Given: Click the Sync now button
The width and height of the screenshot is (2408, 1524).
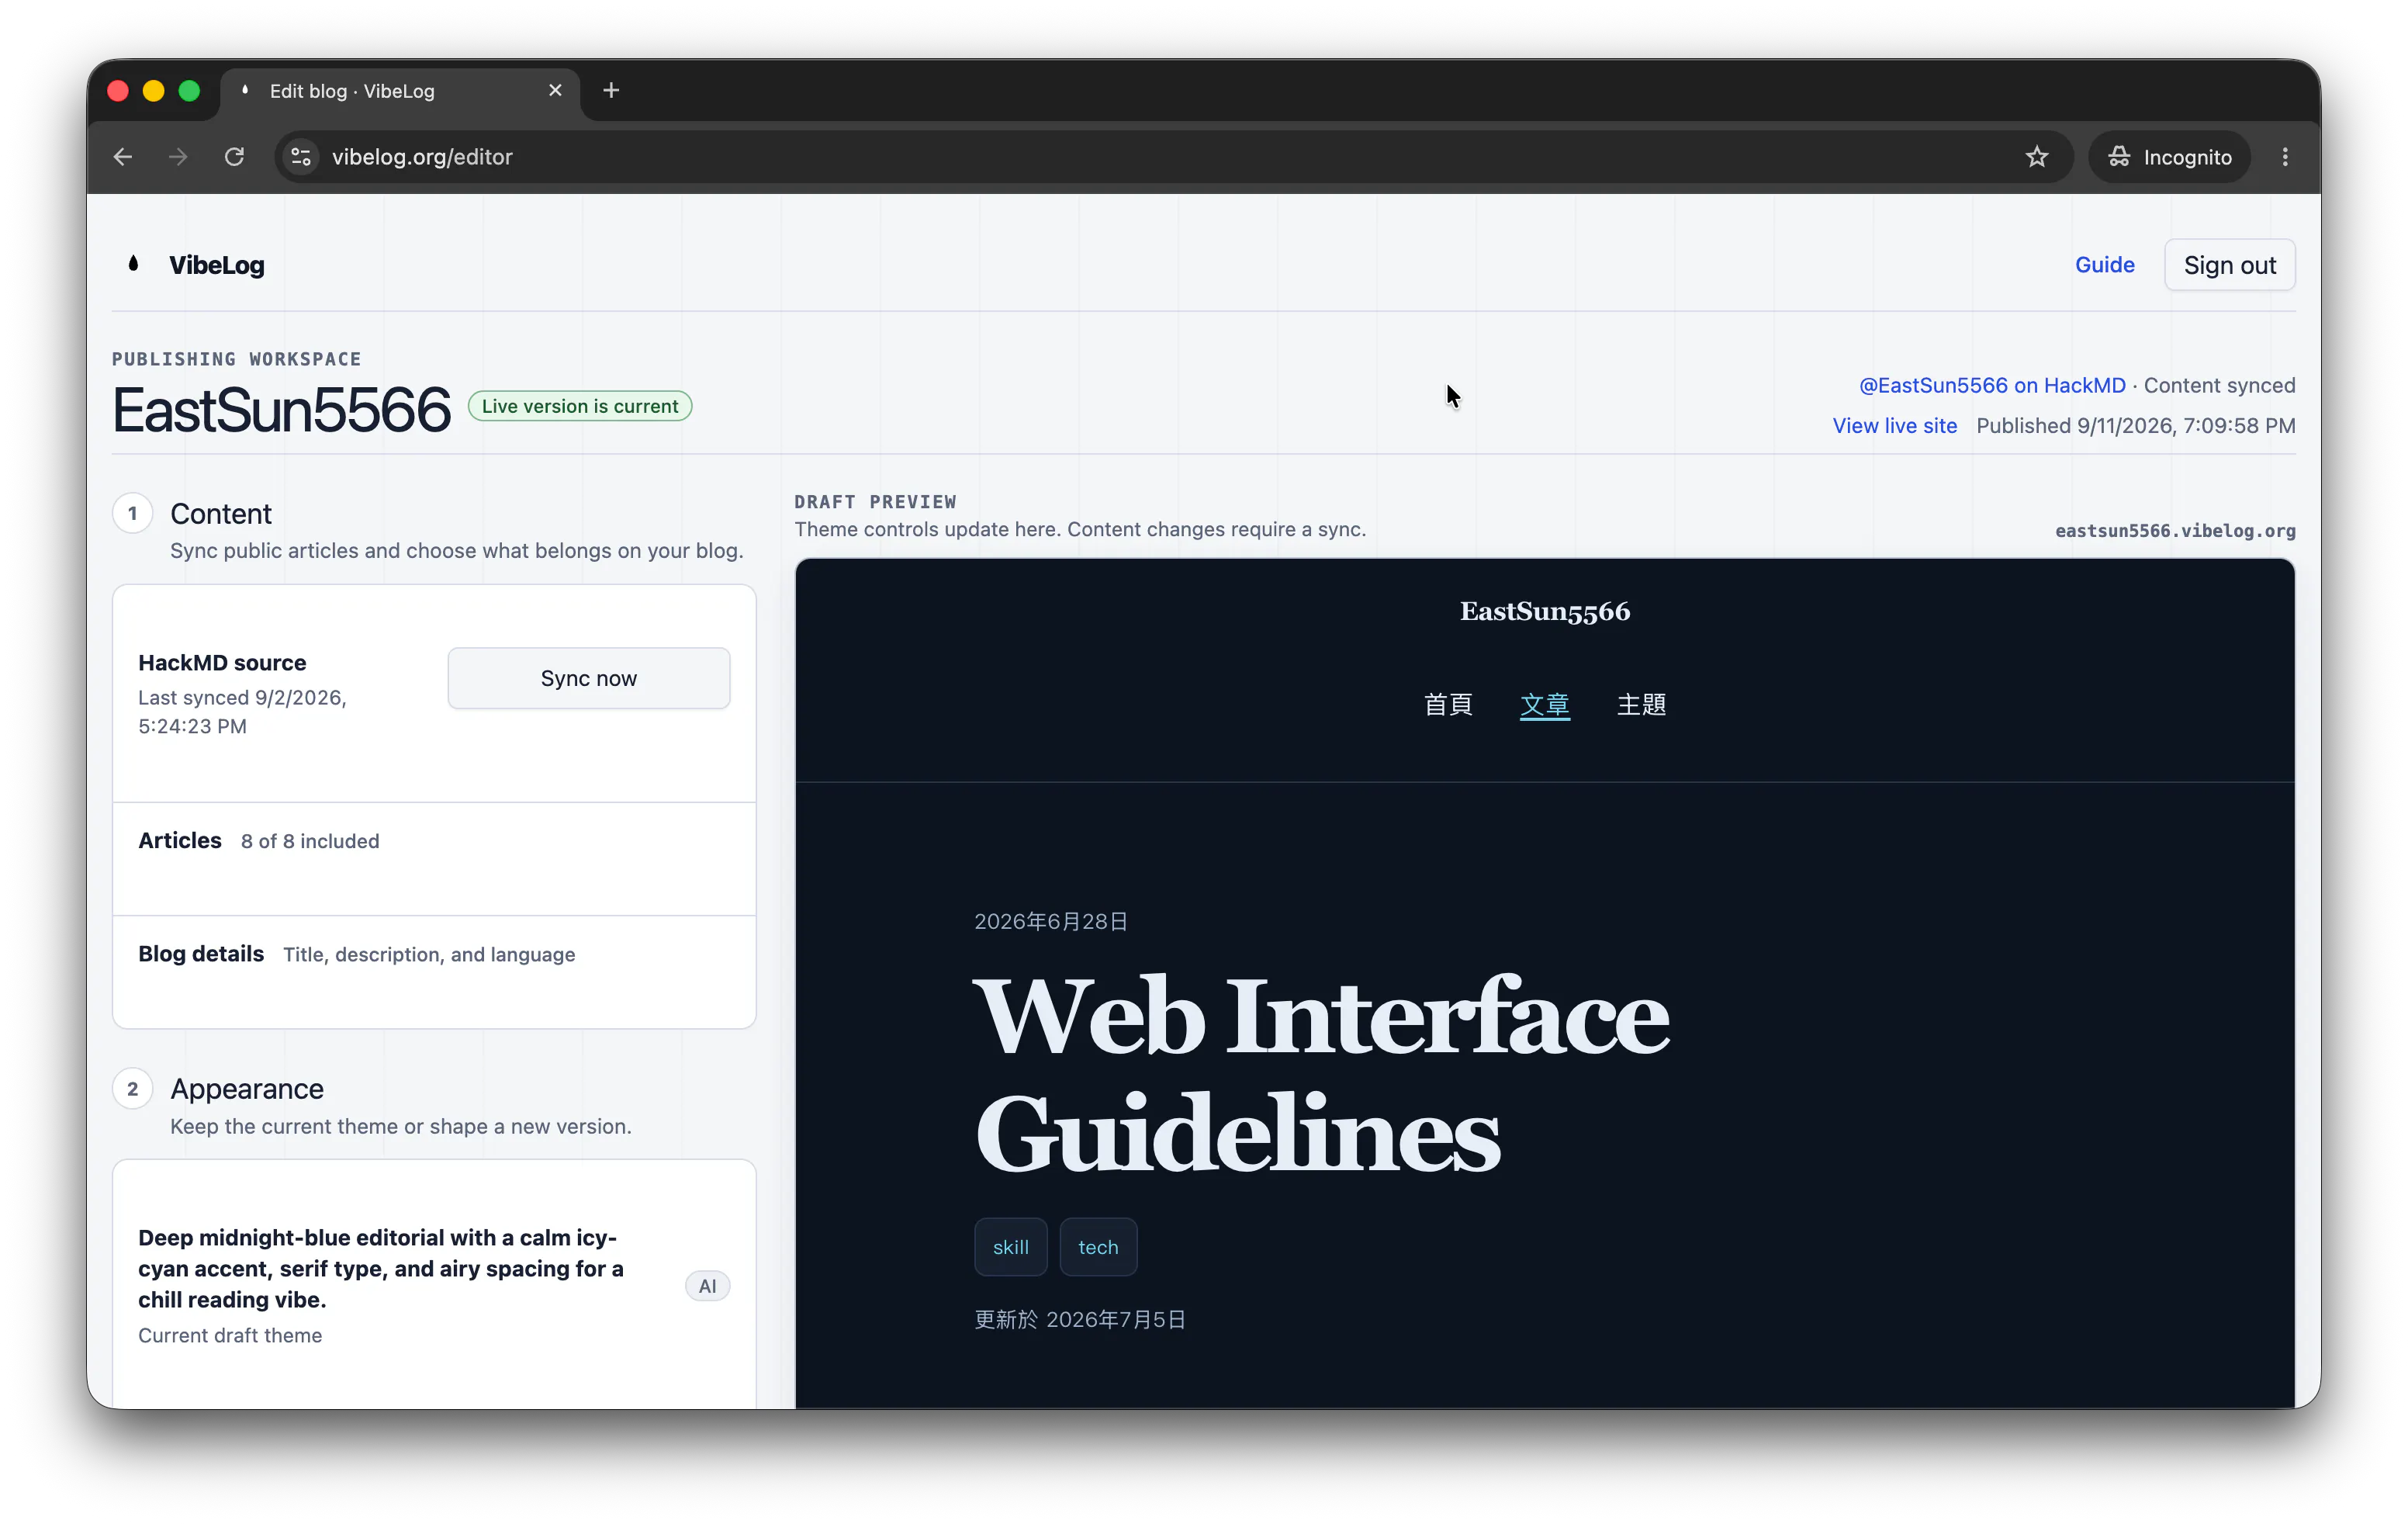Looking at the screenshot, I should tap(588, 678).
